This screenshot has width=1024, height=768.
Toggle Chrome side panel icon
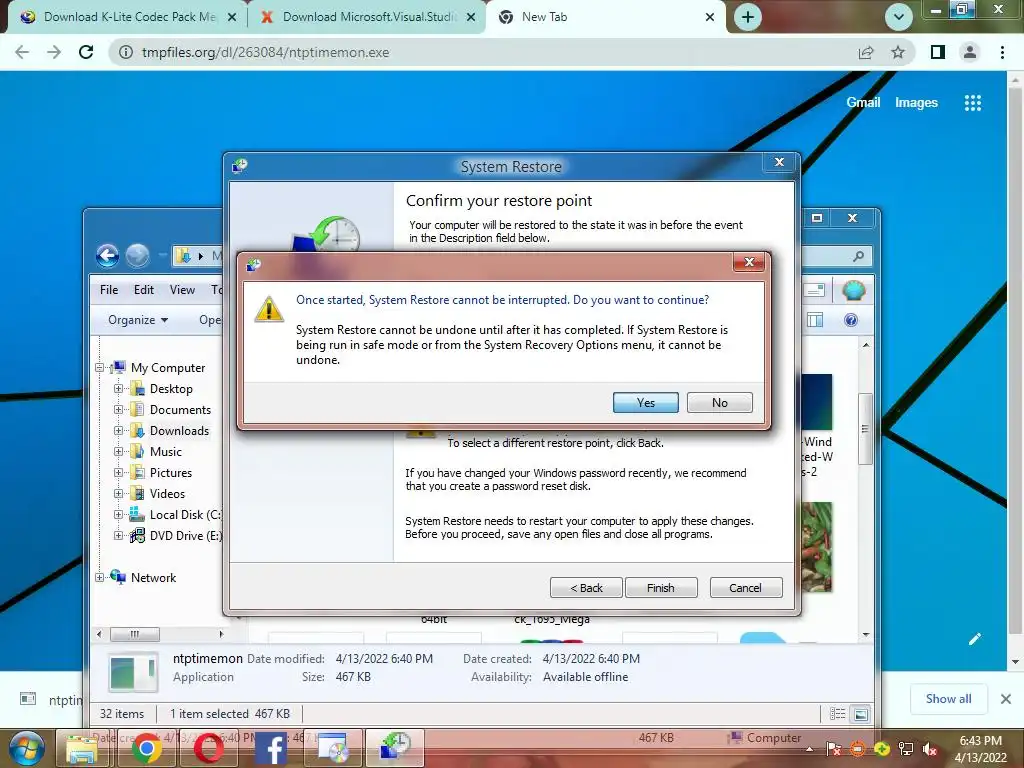(938, 52)
